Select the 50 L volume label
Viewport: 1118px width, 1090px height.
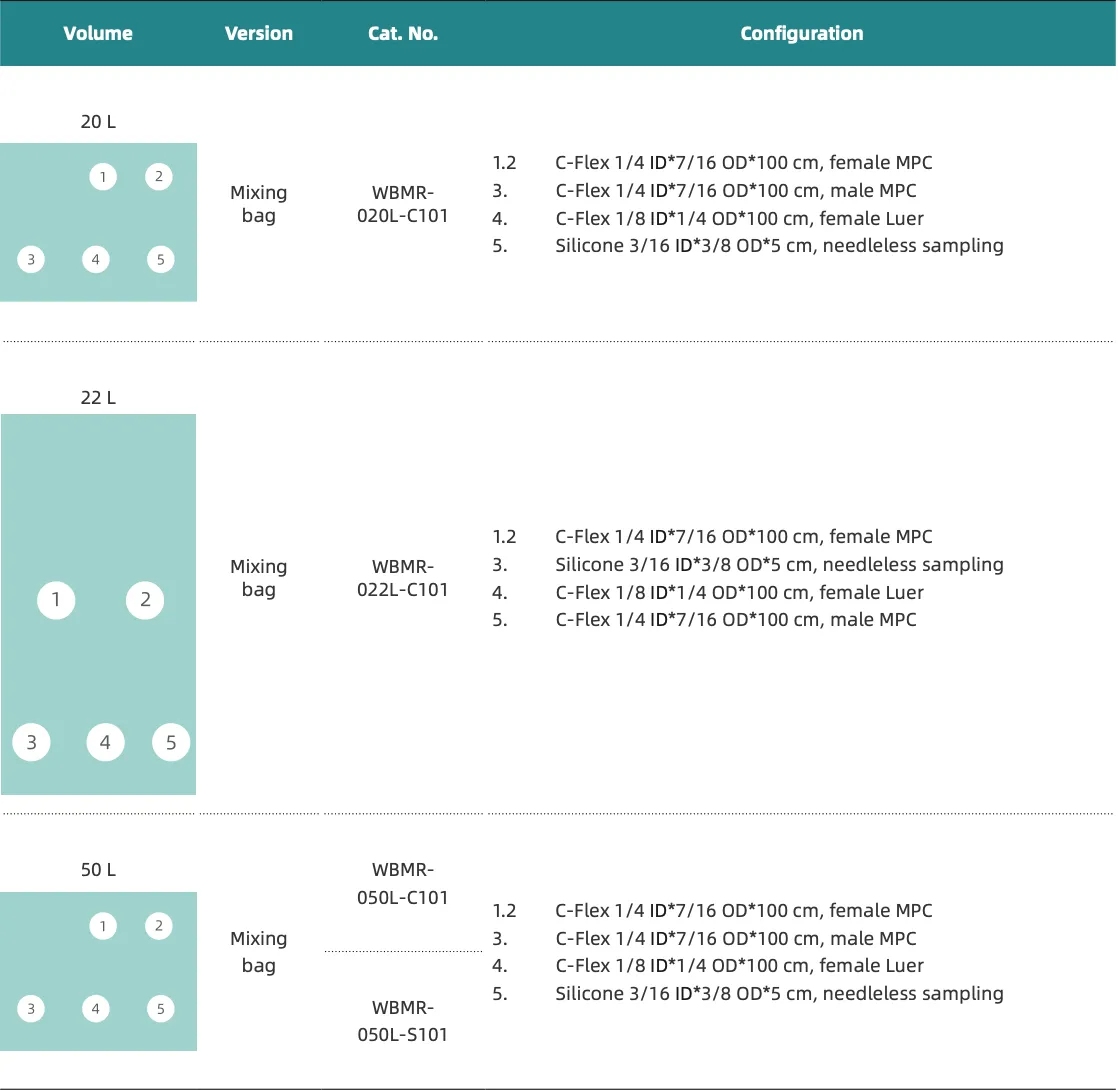point(98,870)
